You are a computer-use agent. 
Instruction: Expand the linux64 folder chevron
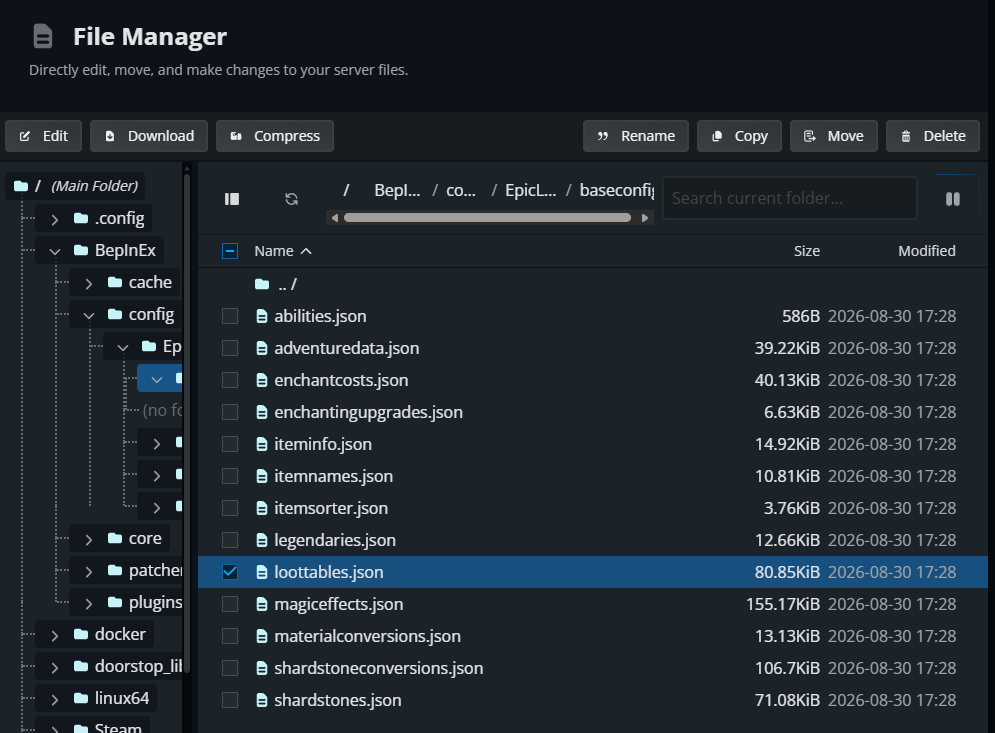pos(55,699)
